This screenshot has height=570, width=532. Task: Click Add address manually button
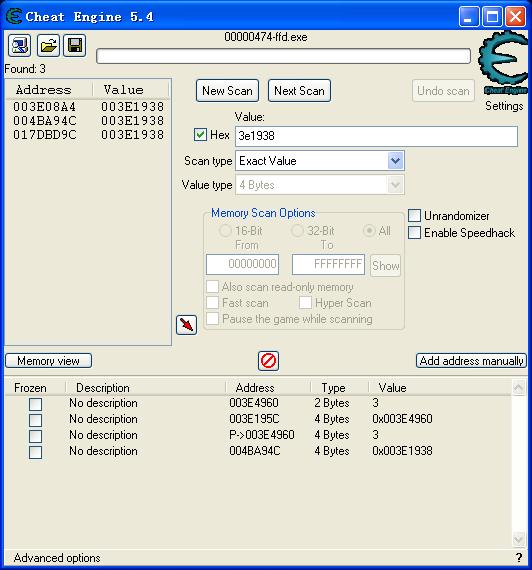coord(471,361)
